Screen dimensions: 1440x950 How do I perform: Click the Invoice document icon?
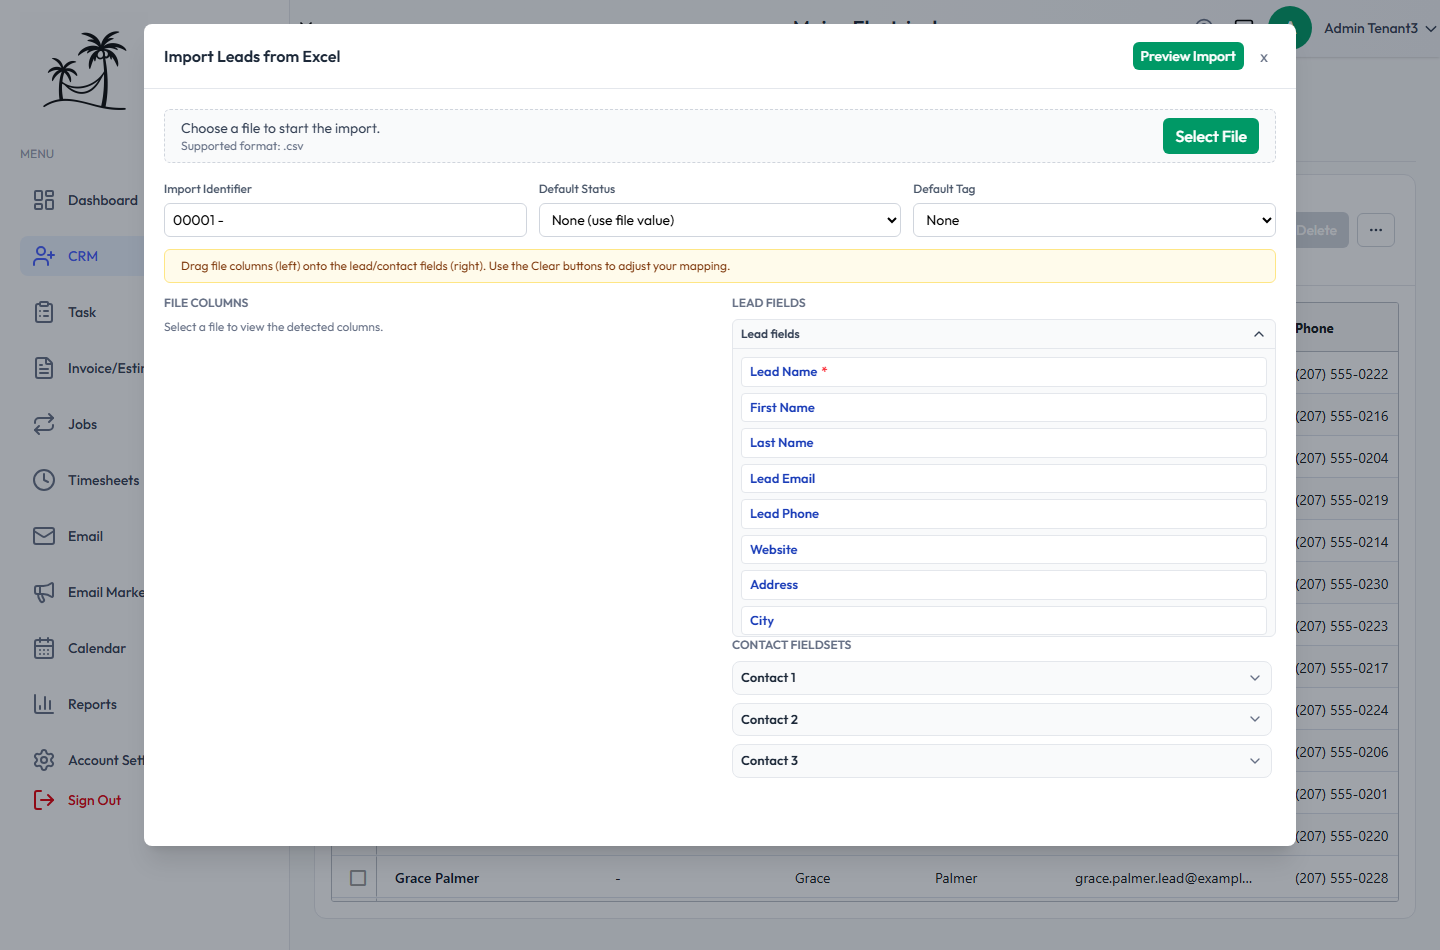click(44, 368)
